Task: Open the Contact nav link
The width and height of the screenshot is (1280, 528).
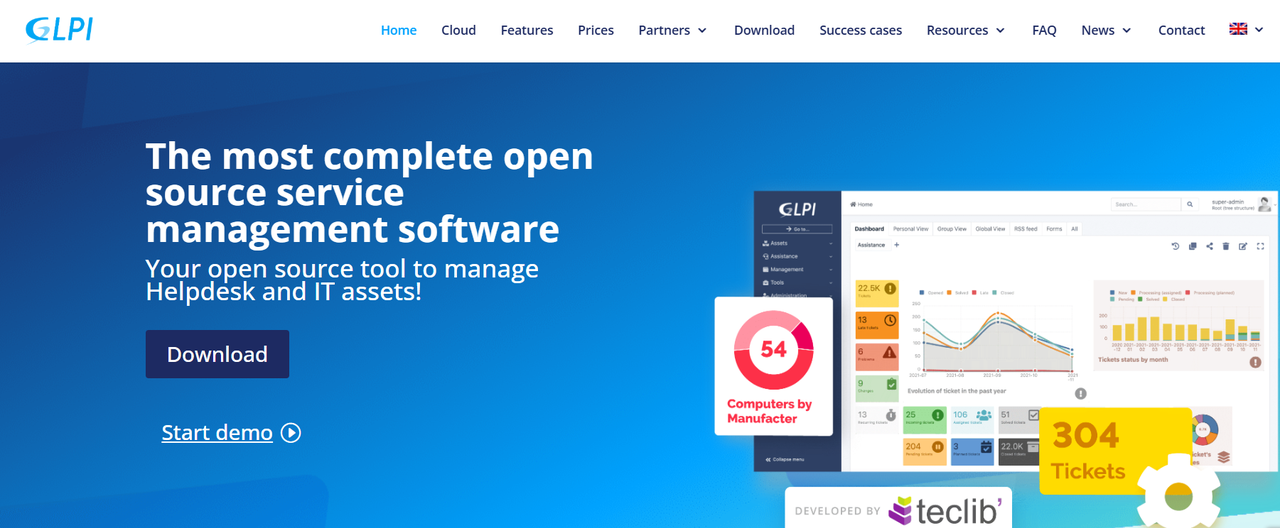Action: coord(1181,30)
